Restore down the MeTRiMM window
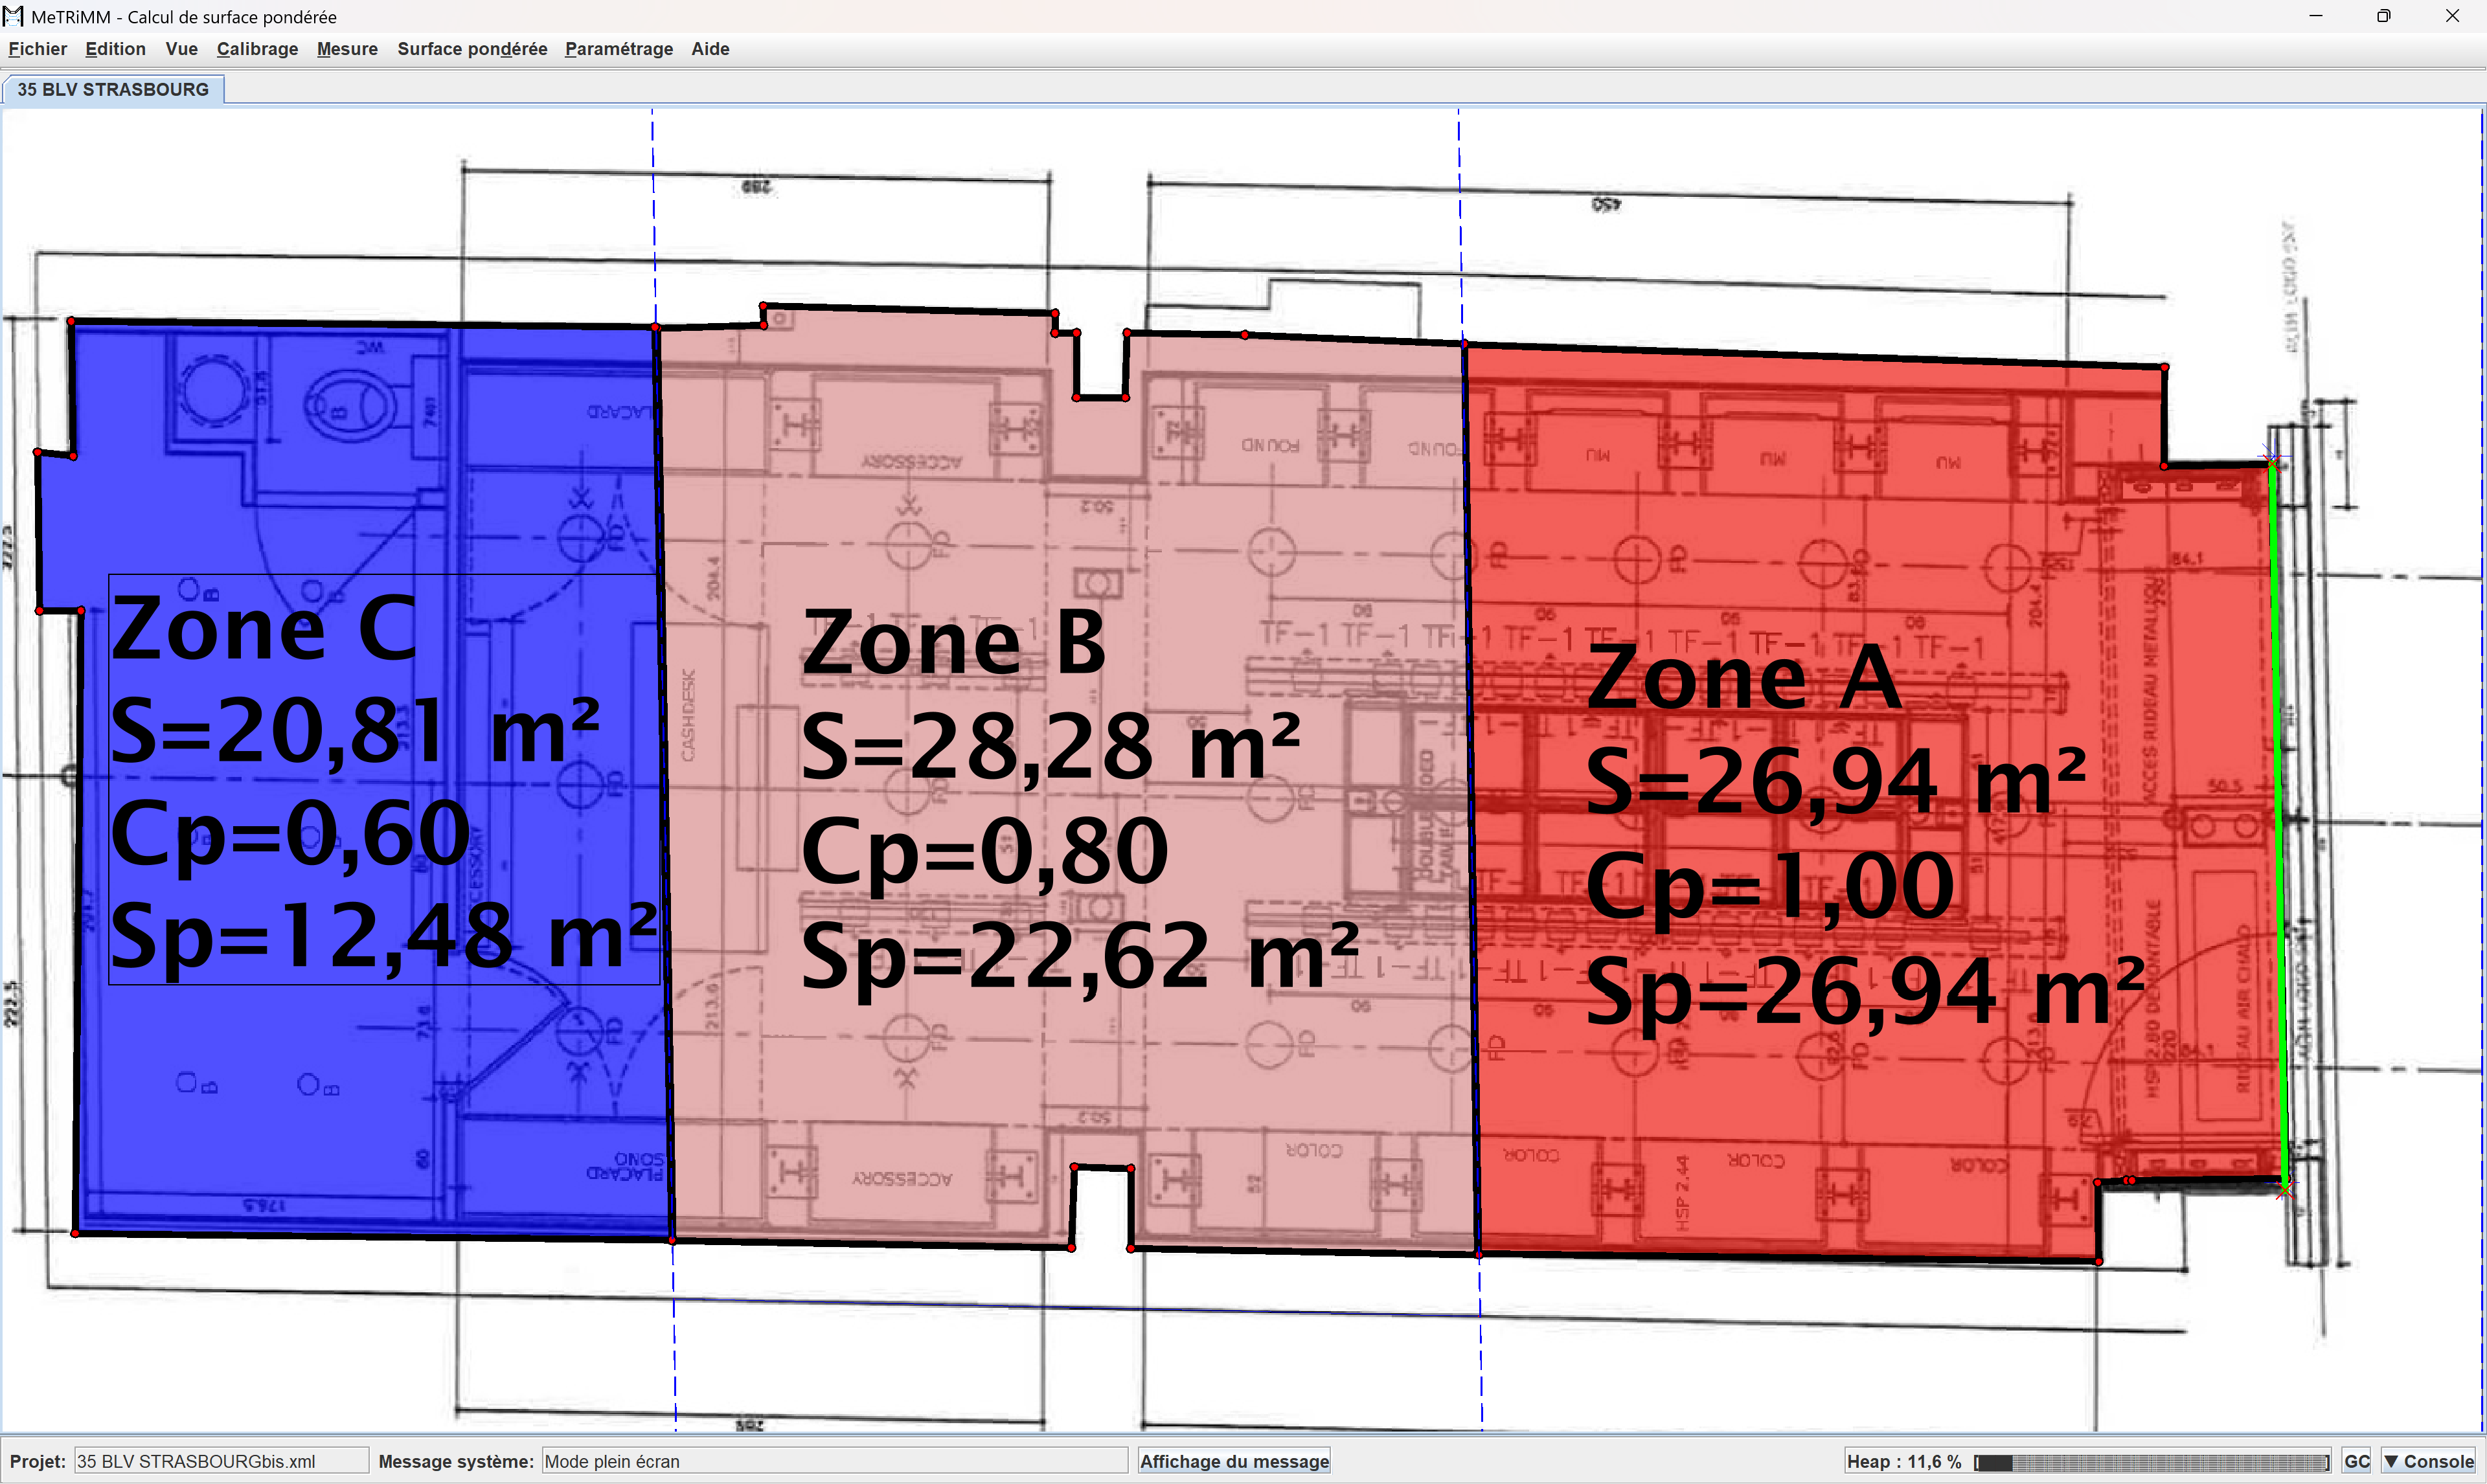The height and width of the screenshot is (1484, 2487). (x=2383, y=16)
